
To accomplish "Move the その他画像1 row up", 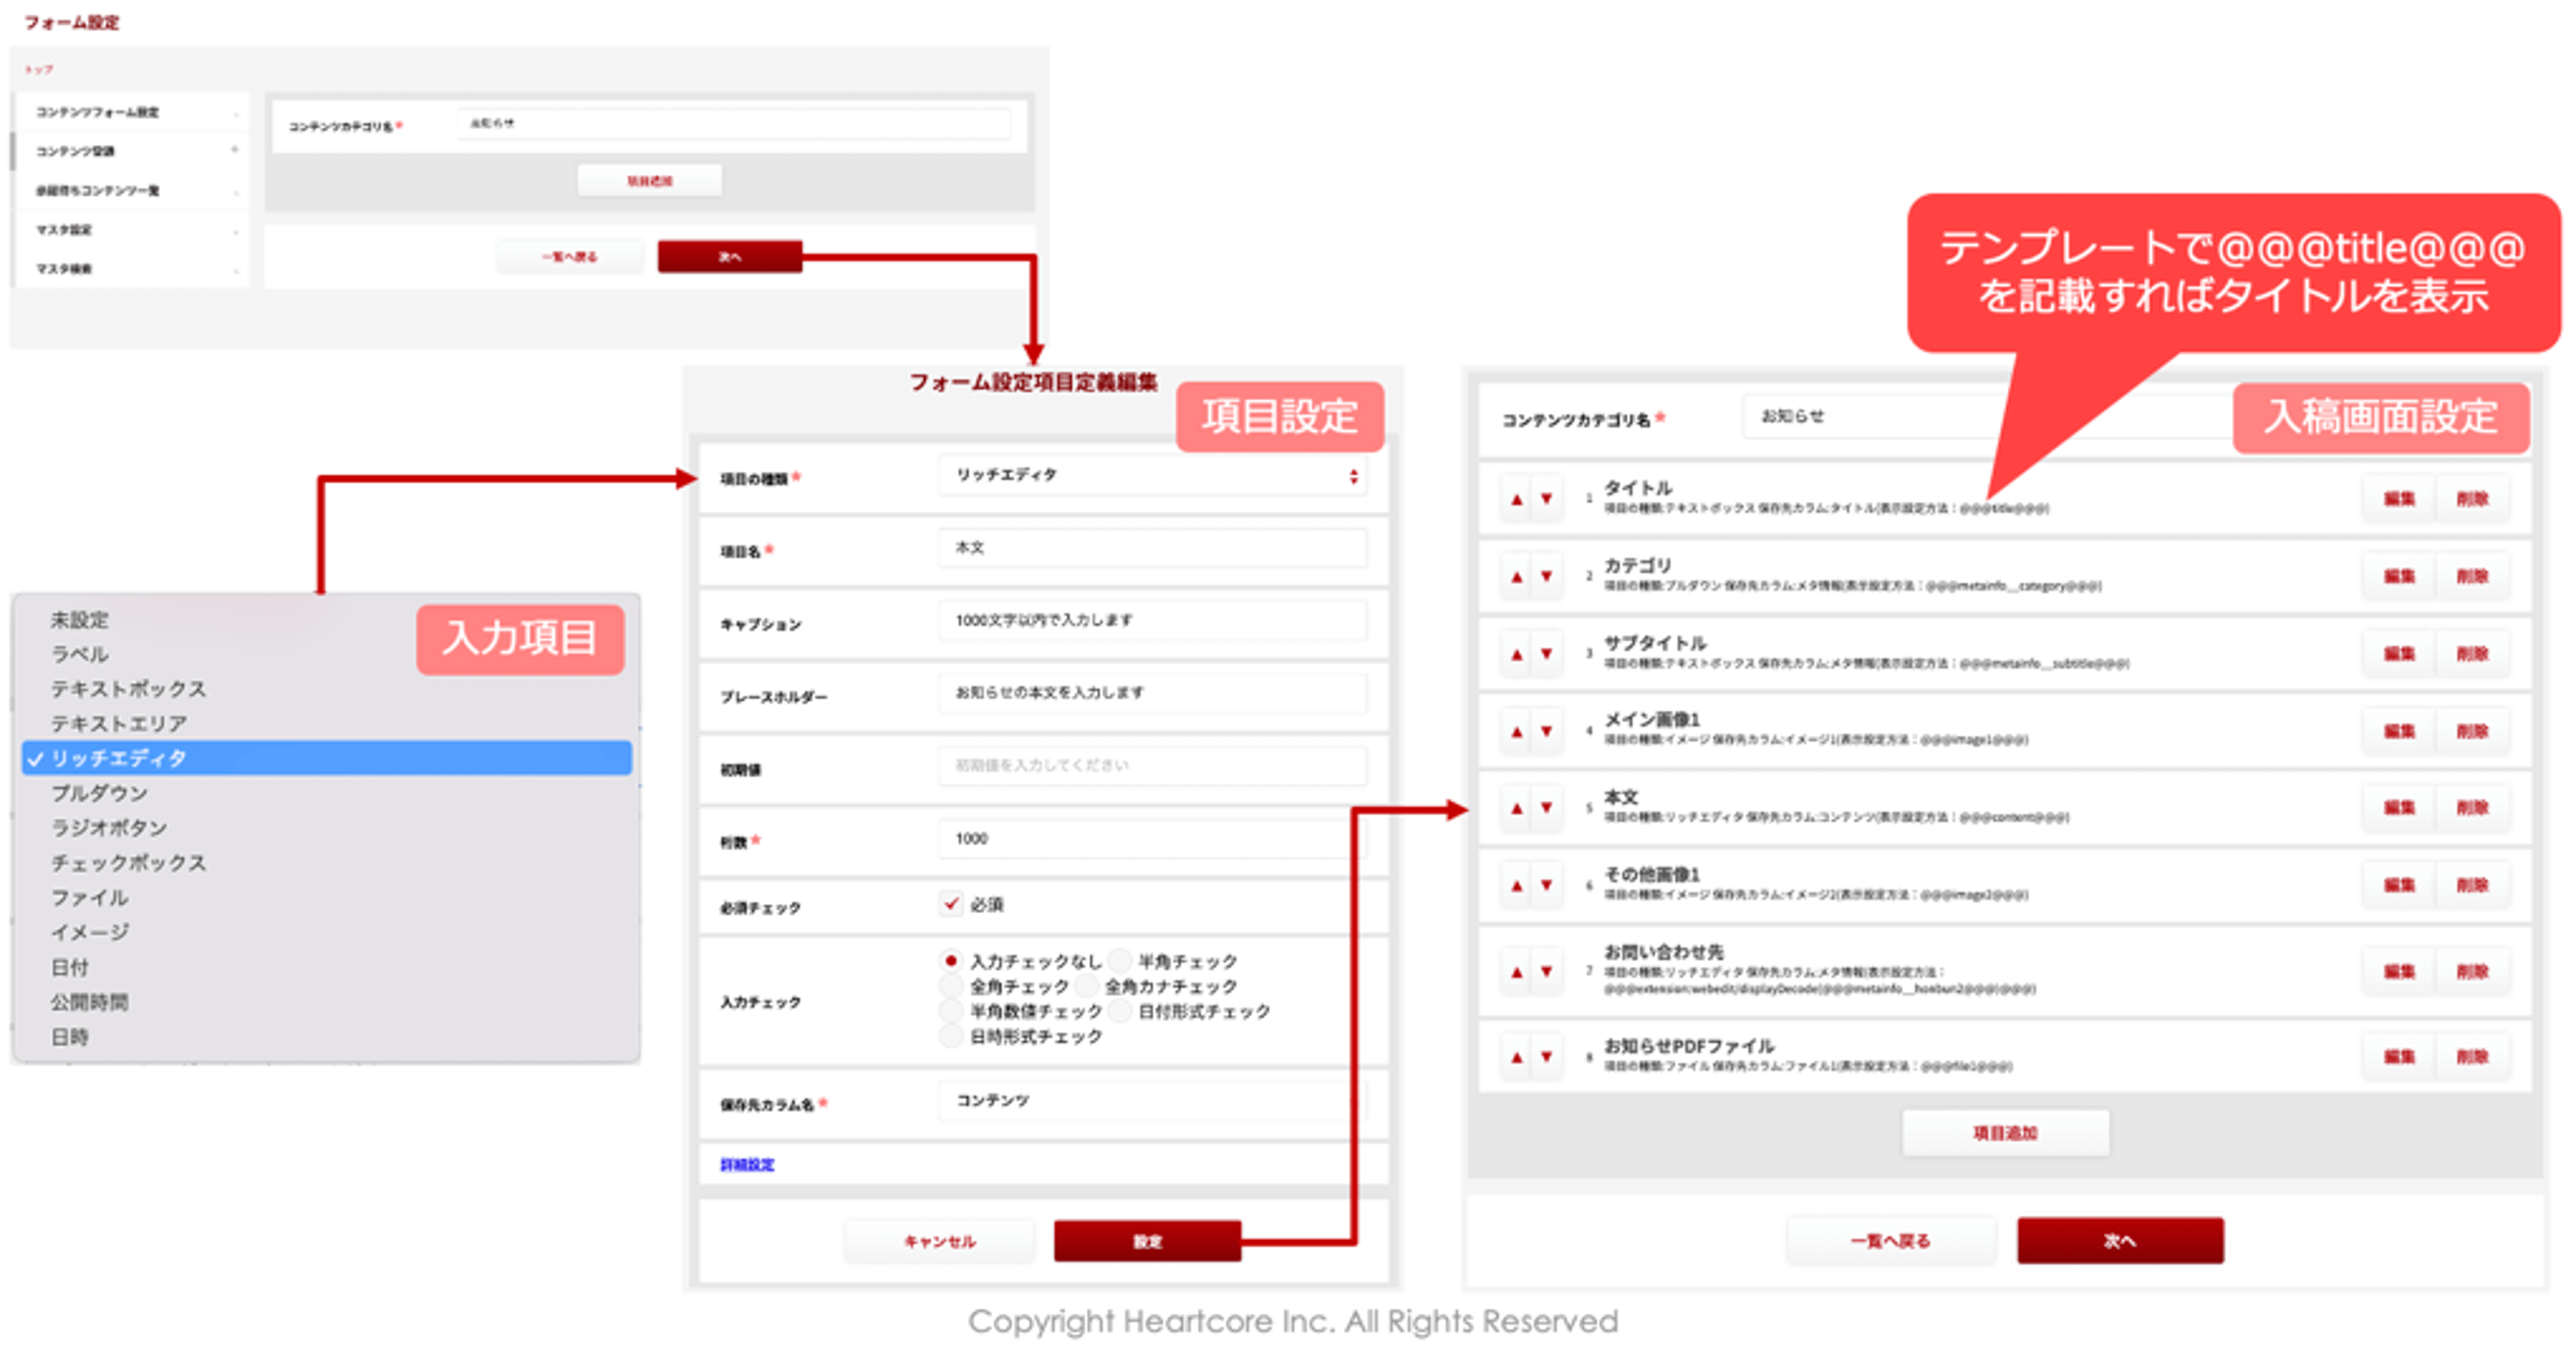I will [x=1517, y=885].
